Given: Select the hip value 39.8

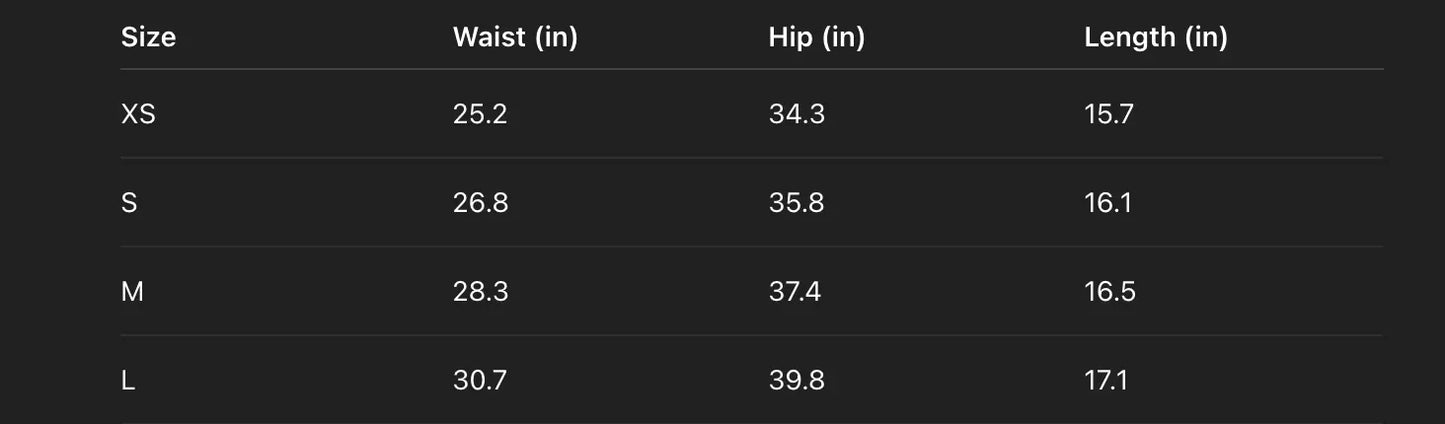Looking at the screenshot, I should click(796, 381).
